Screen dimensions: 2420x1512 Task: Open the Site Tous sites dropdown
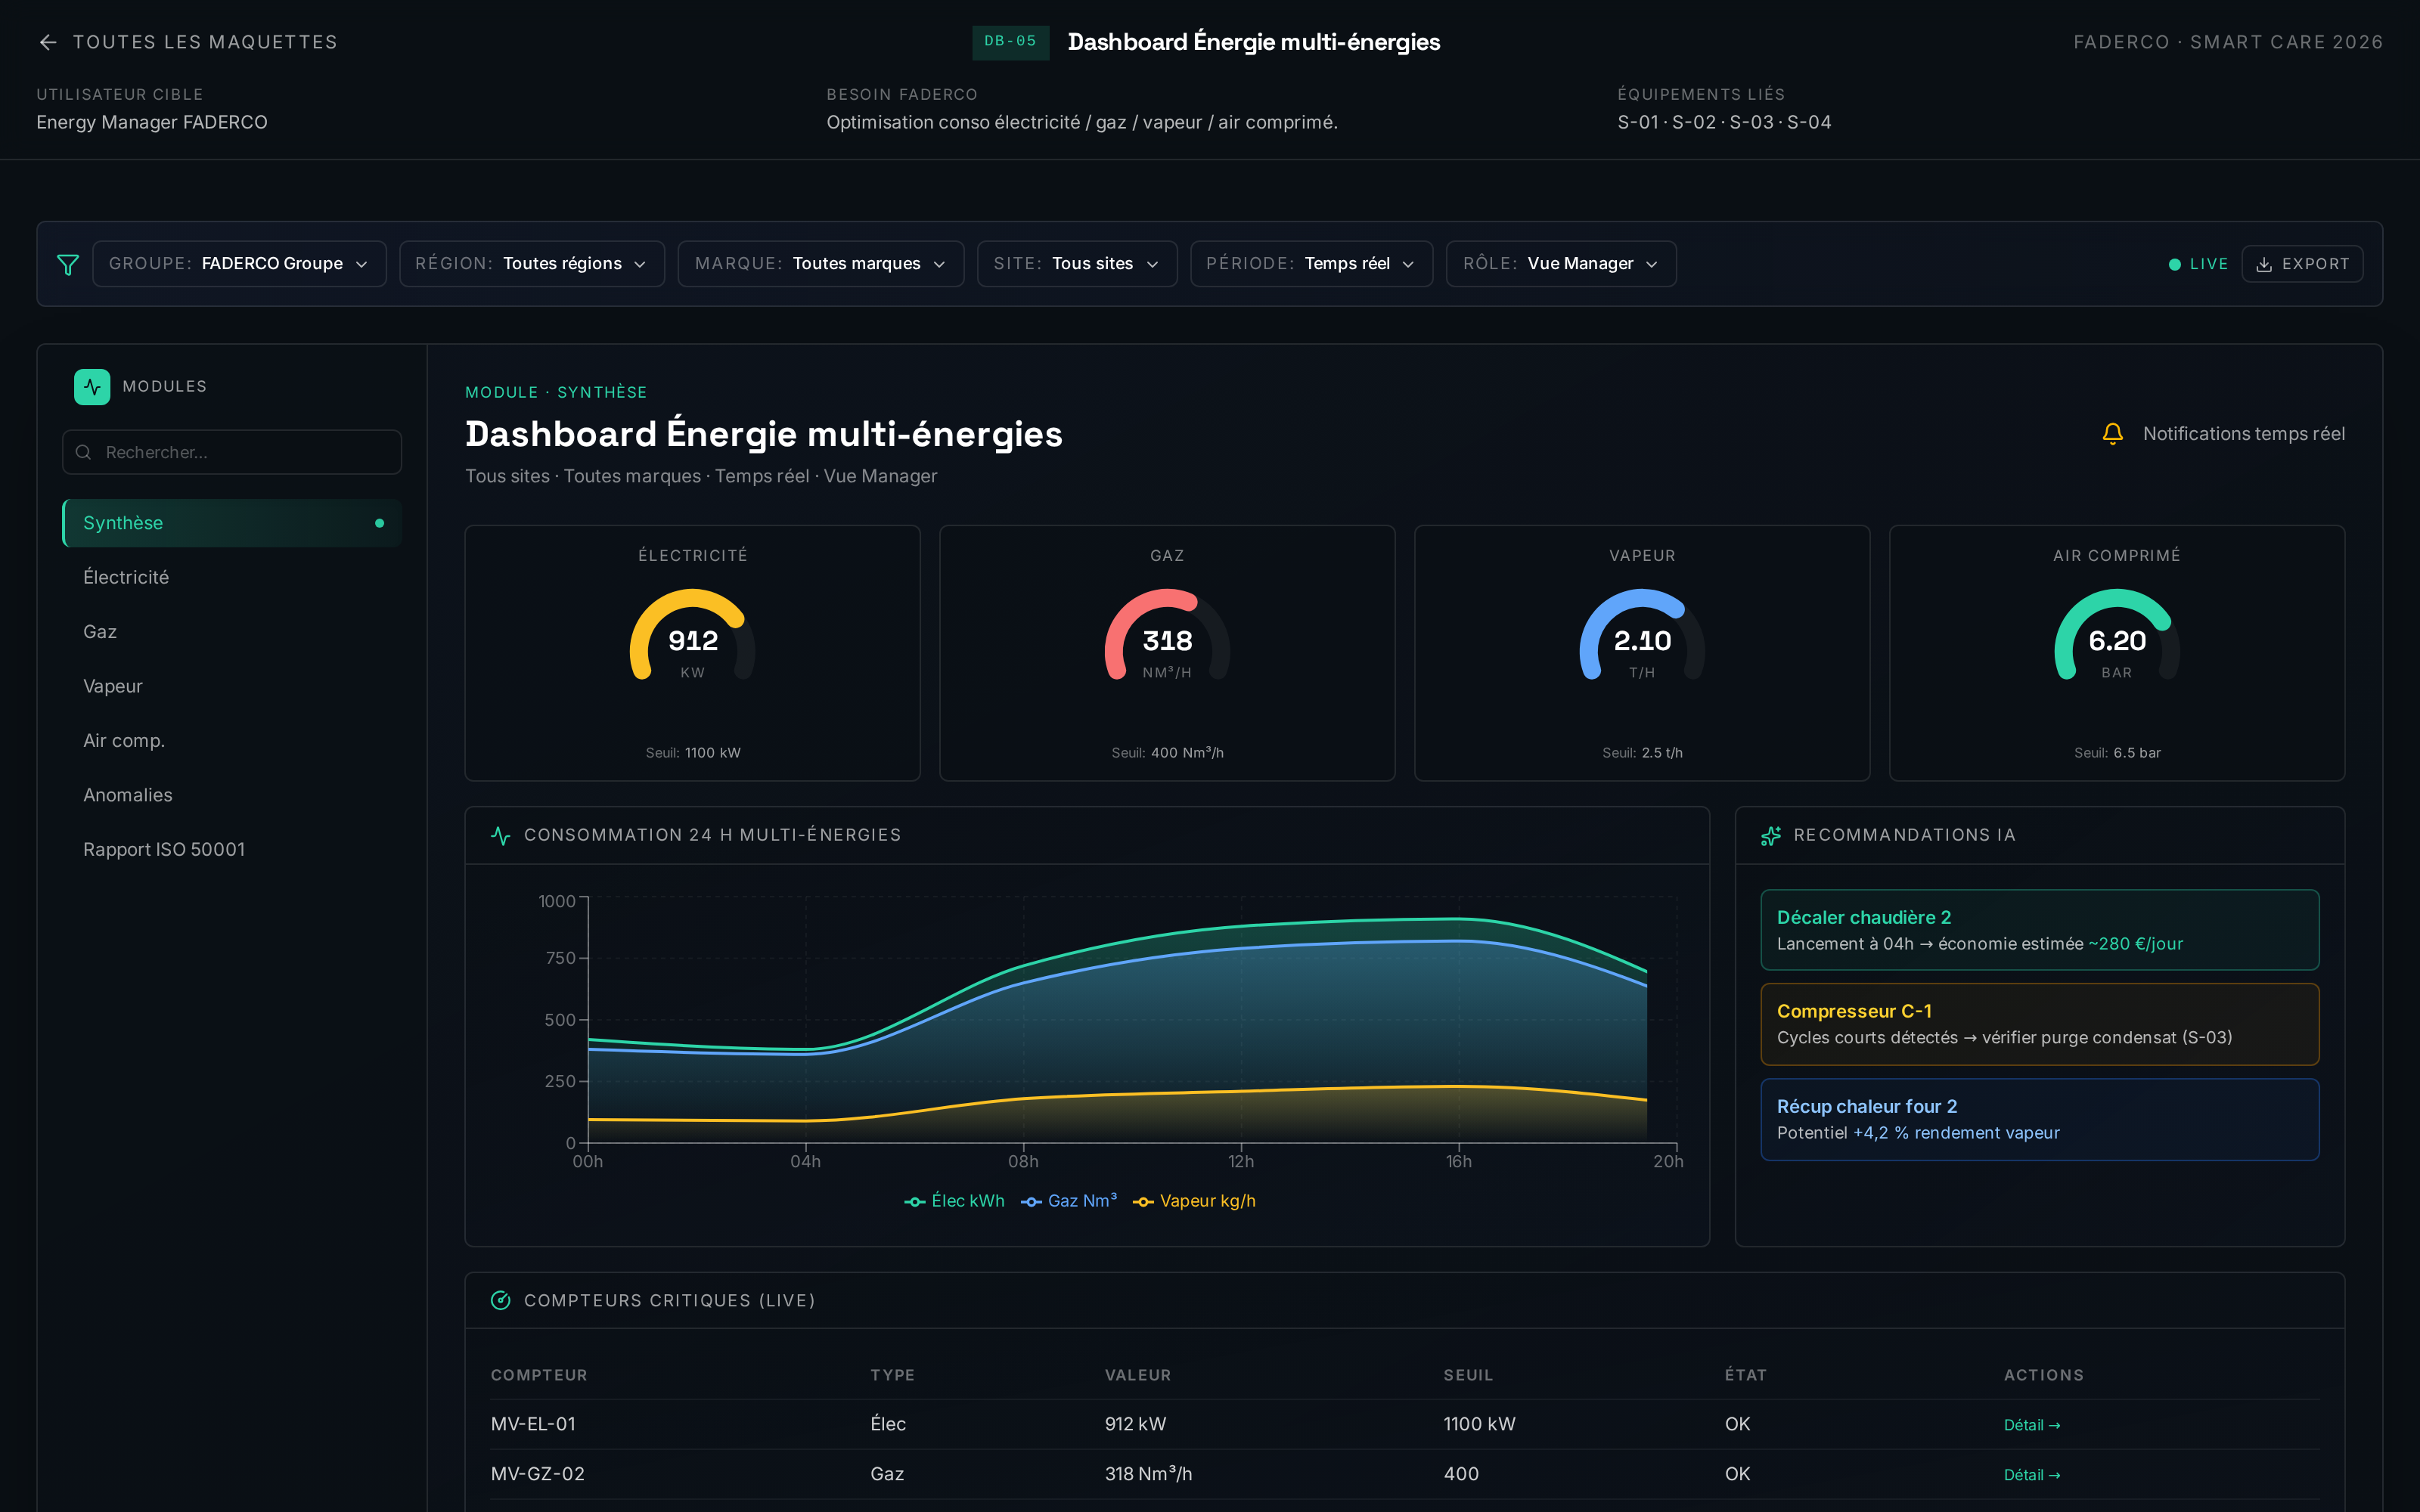tap(1077, 264)
